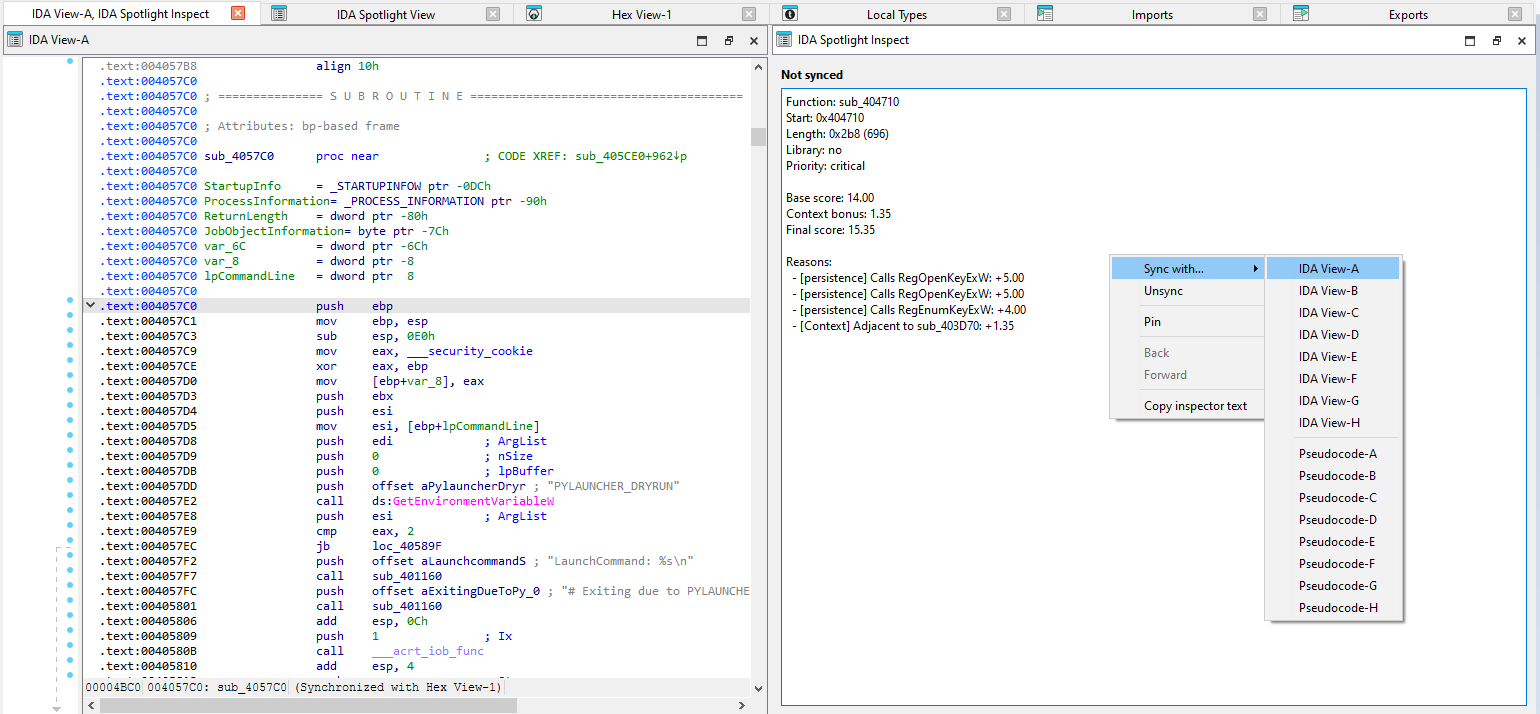Maximize the IDA Spotlight Inspect panel
This screenshot has height=714, width=1540.
pyautogui.click(x=1470, y=41)
